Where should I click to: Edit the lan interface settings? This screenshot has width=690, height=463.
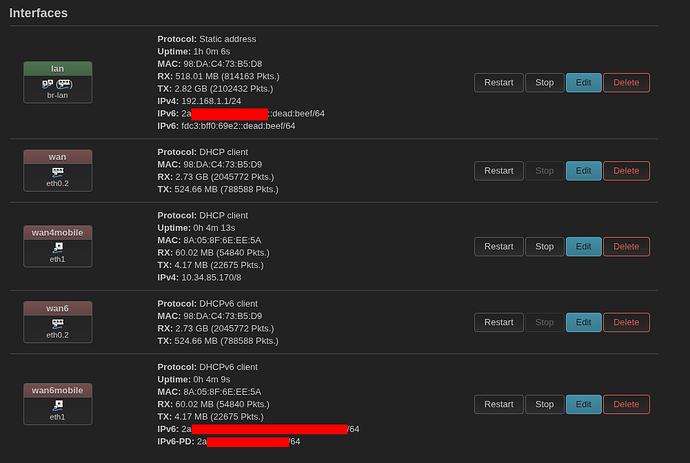(x=584, y=83)
